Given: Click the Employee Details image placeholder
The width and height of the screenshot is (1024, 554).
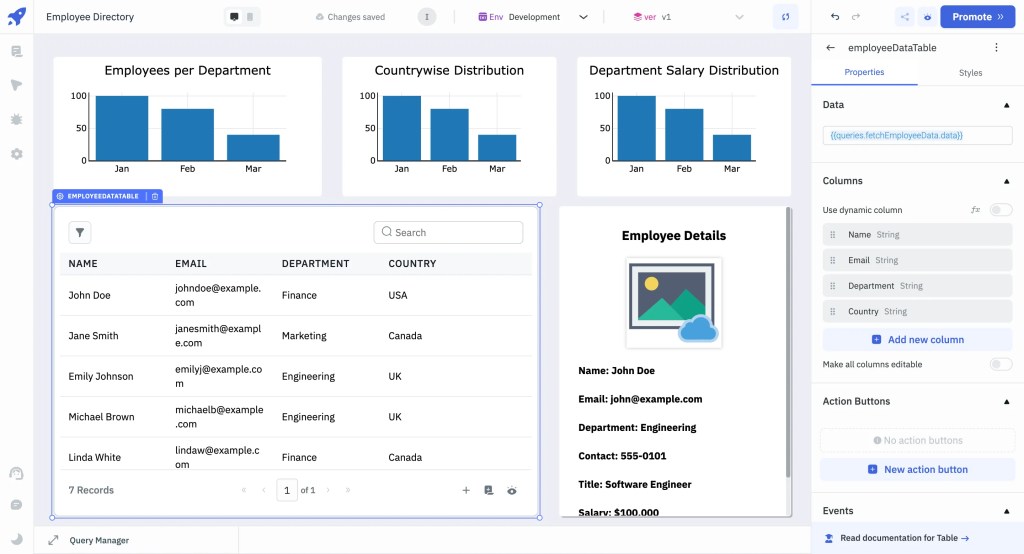Looking at the screenshot, I should (x=673, y=302).
